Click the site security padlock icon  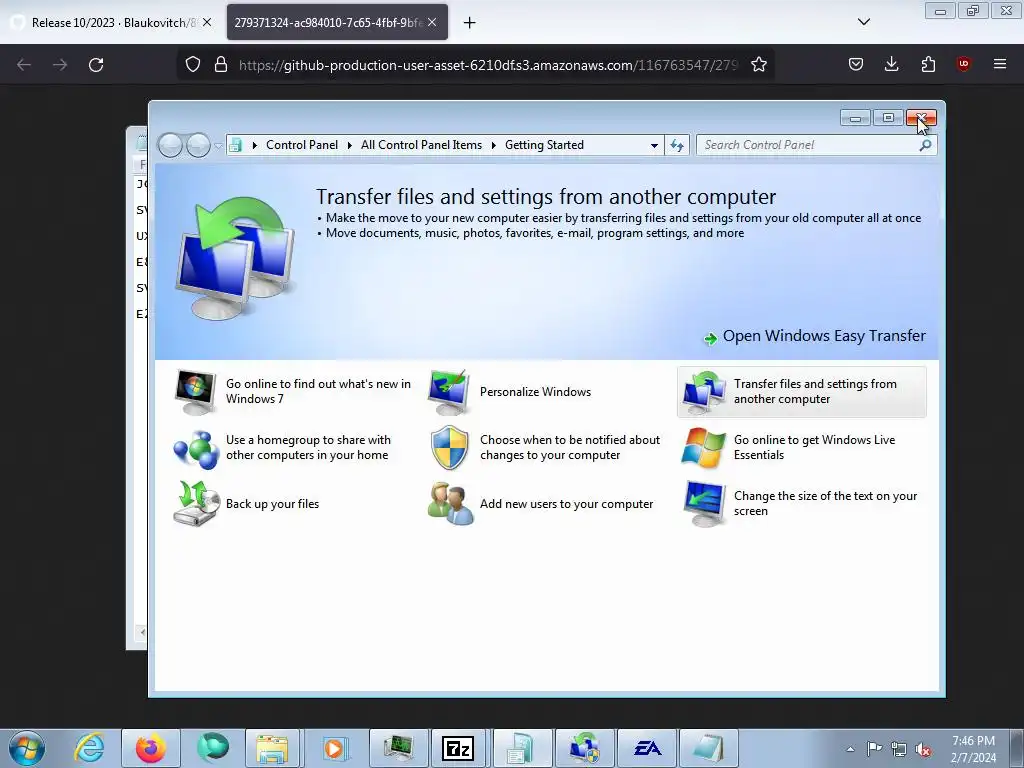[221, 64]
